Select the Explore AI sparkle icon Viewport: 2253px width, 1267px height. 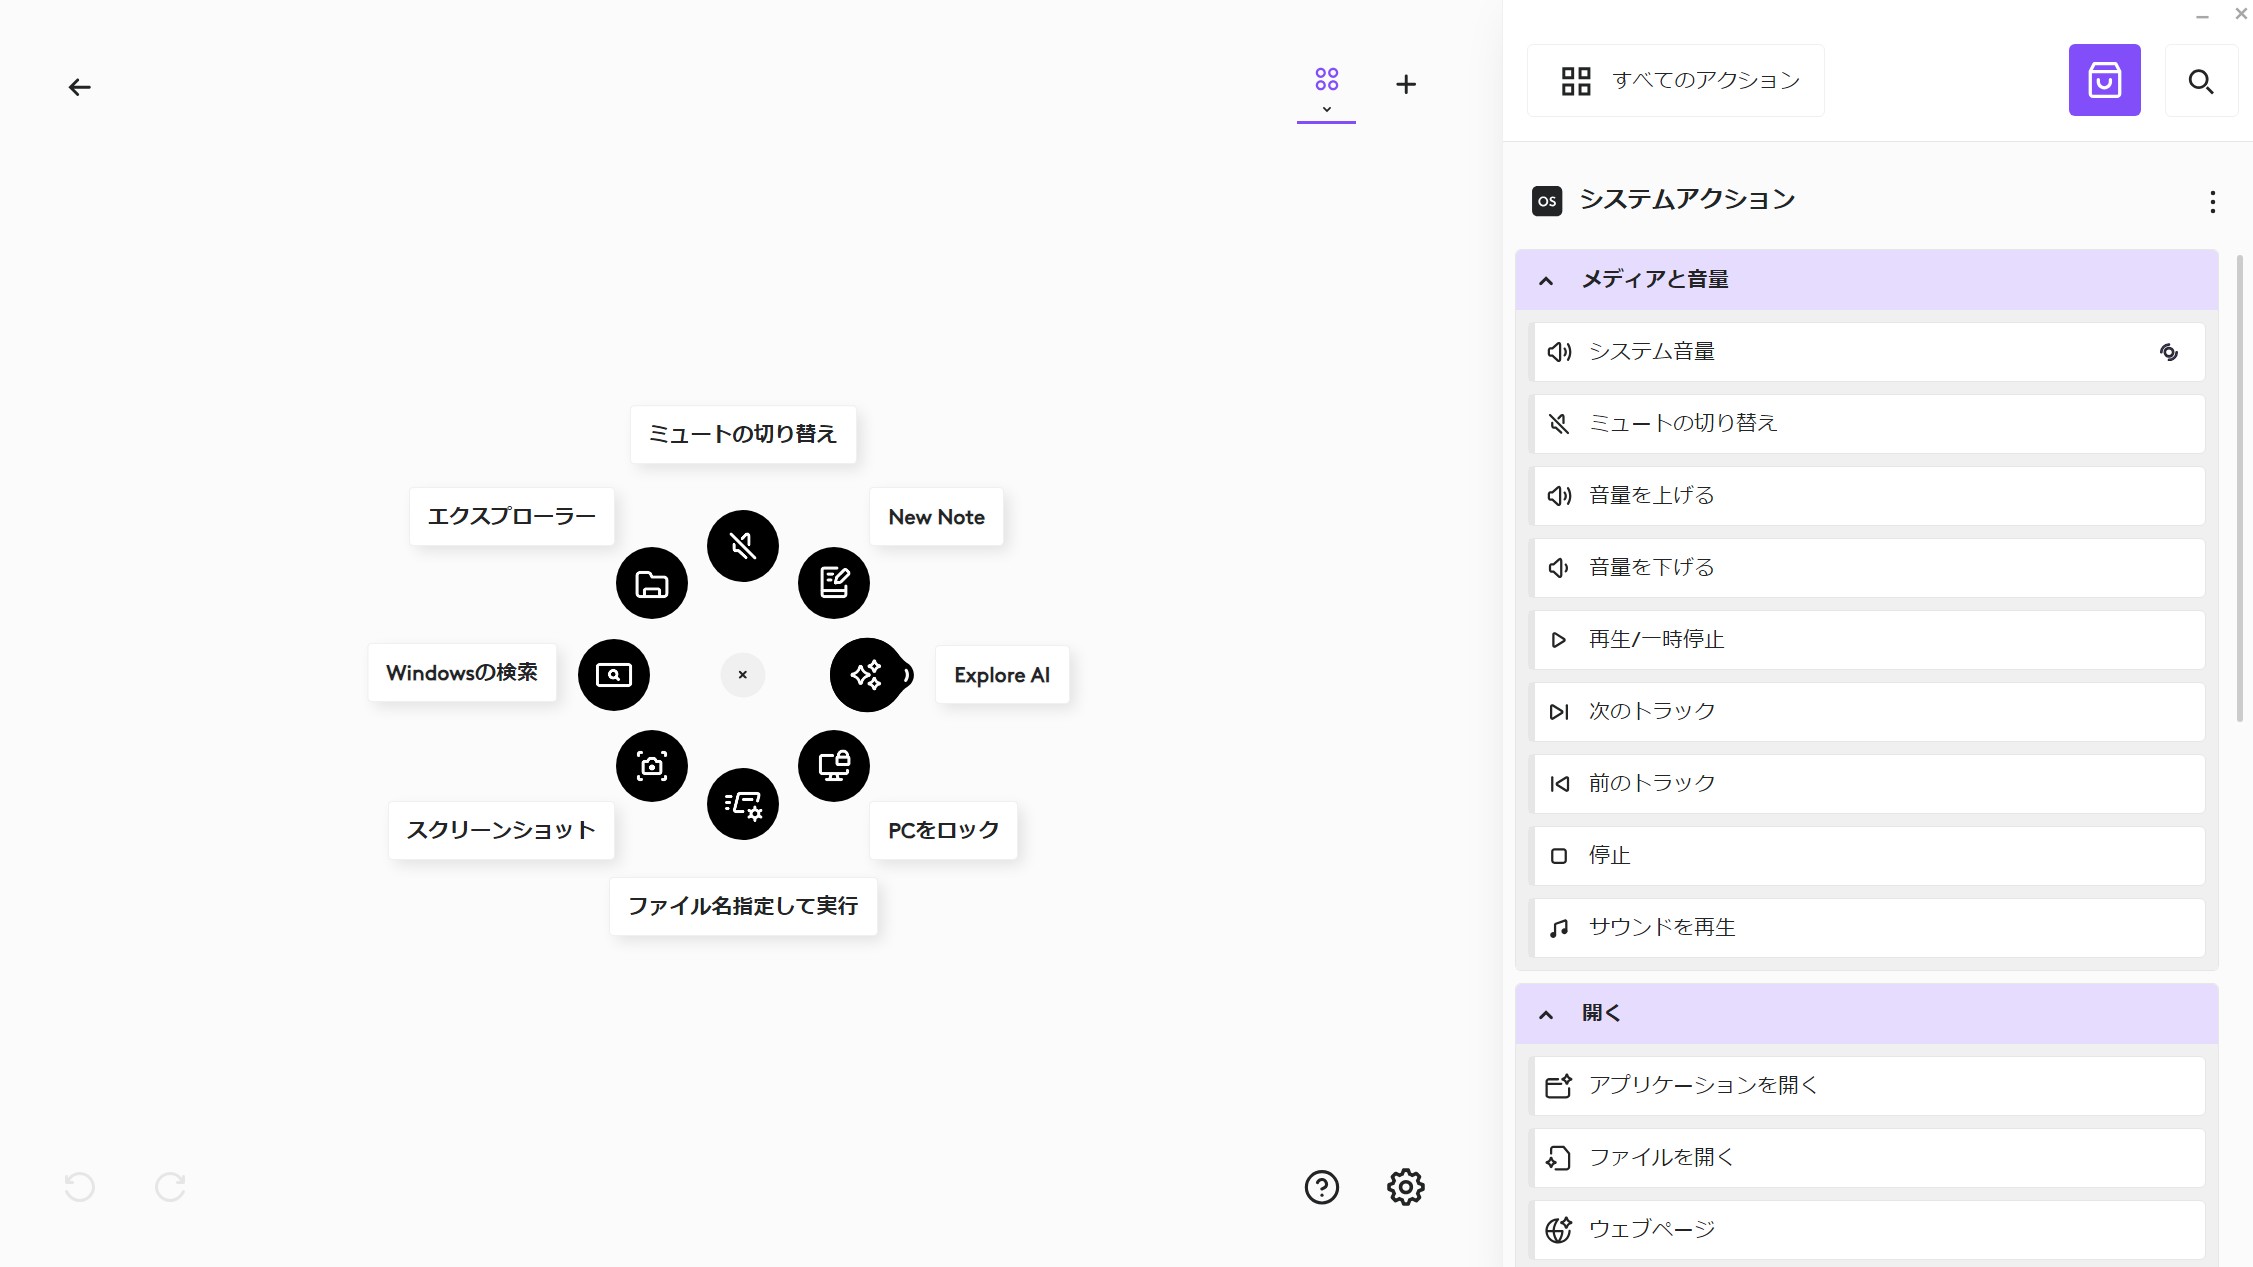pyautogui.click(x=866, y=675)
